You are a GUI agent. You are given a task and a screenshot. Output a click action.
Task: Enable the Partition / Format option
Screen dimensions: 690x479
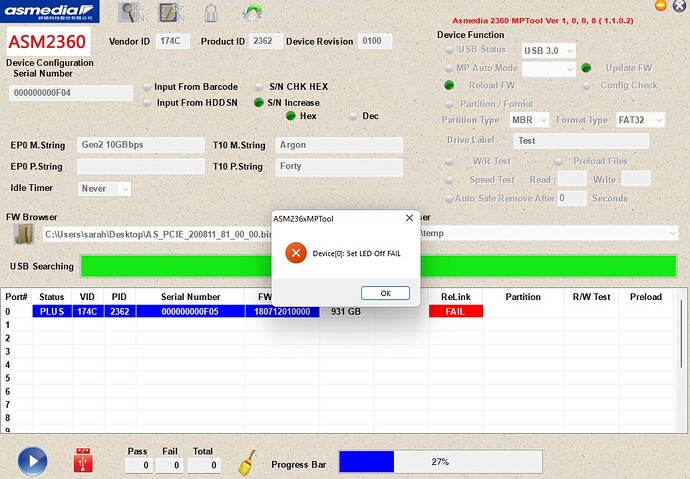(449, 104)
